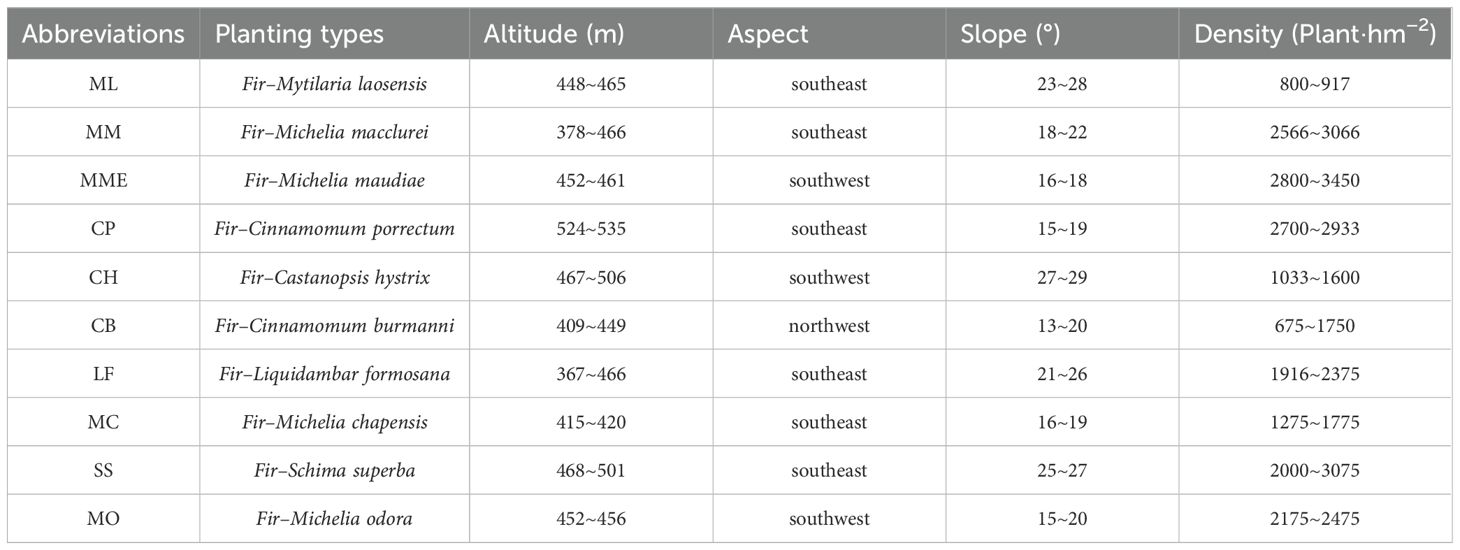
Task: Click the northwest aspect cell
Action: point(829,326)
